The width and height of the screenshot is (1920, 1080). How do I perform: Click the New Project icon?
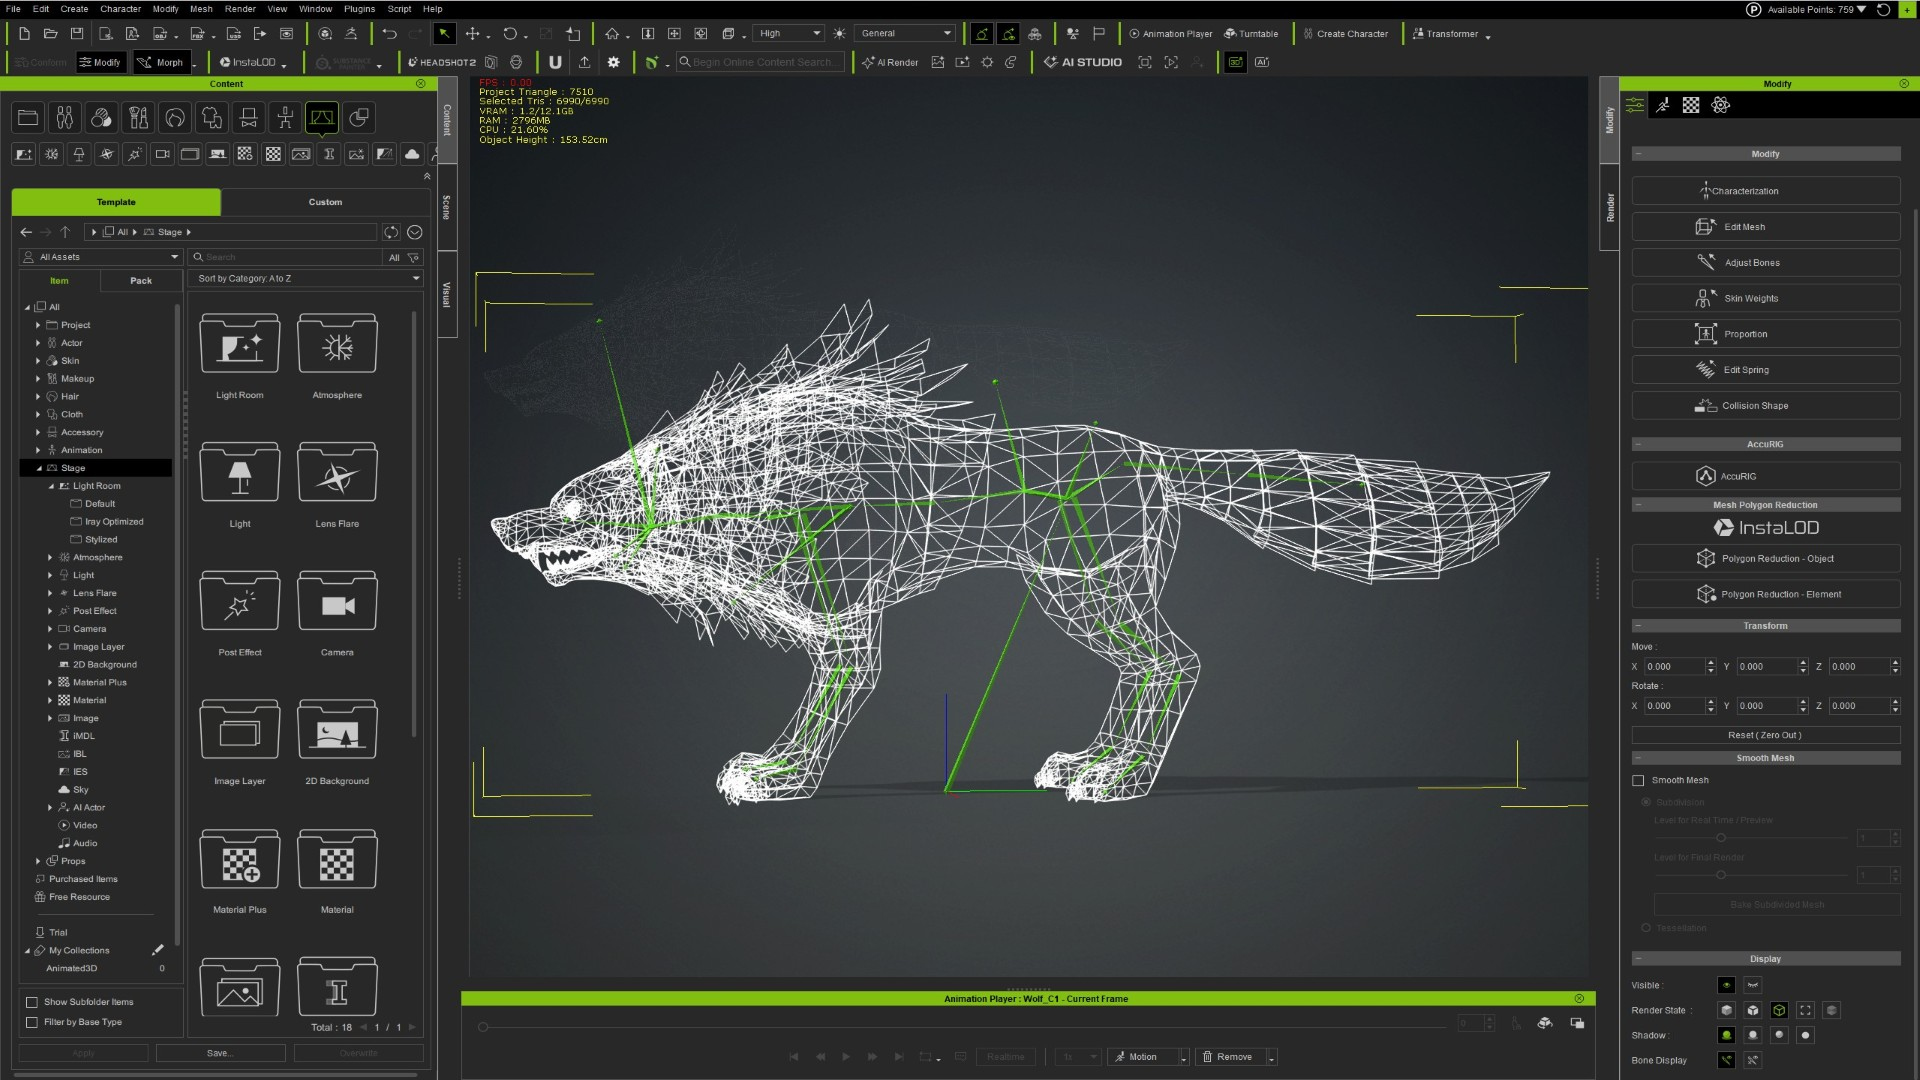(24, 34)
